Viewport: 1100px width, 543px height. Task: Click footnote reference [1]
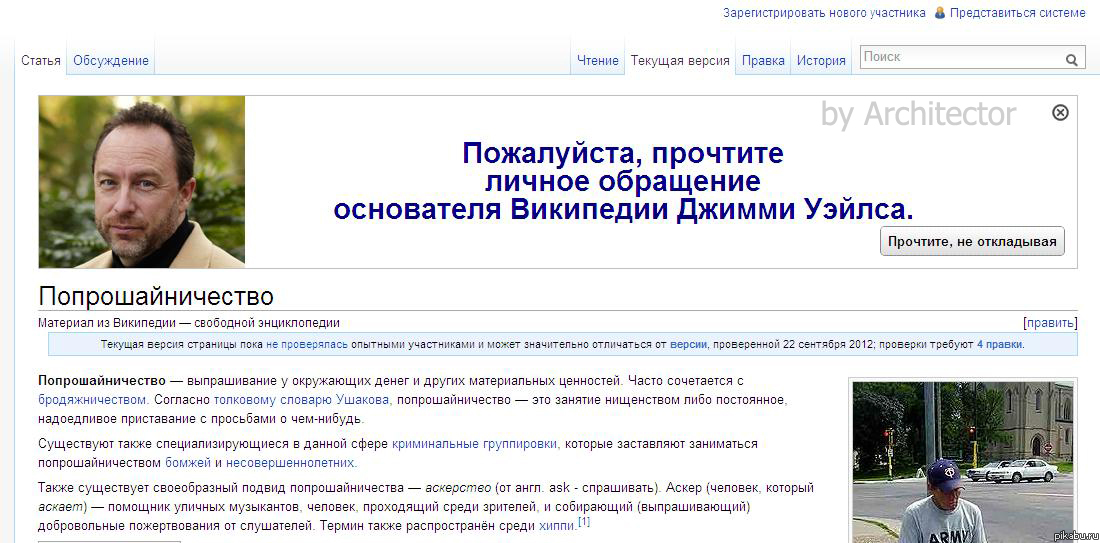click(584, 521)
